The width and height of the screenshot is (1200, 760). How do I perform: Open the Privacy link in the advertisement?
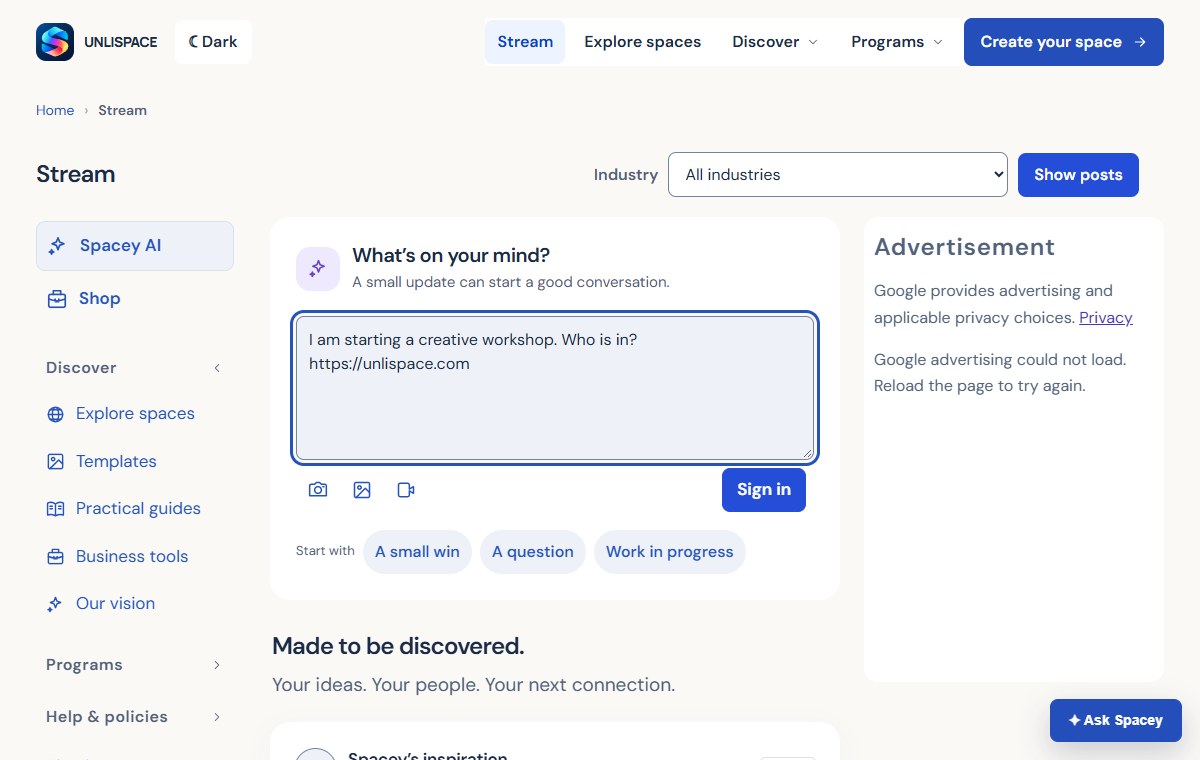tap(1106, 318)
